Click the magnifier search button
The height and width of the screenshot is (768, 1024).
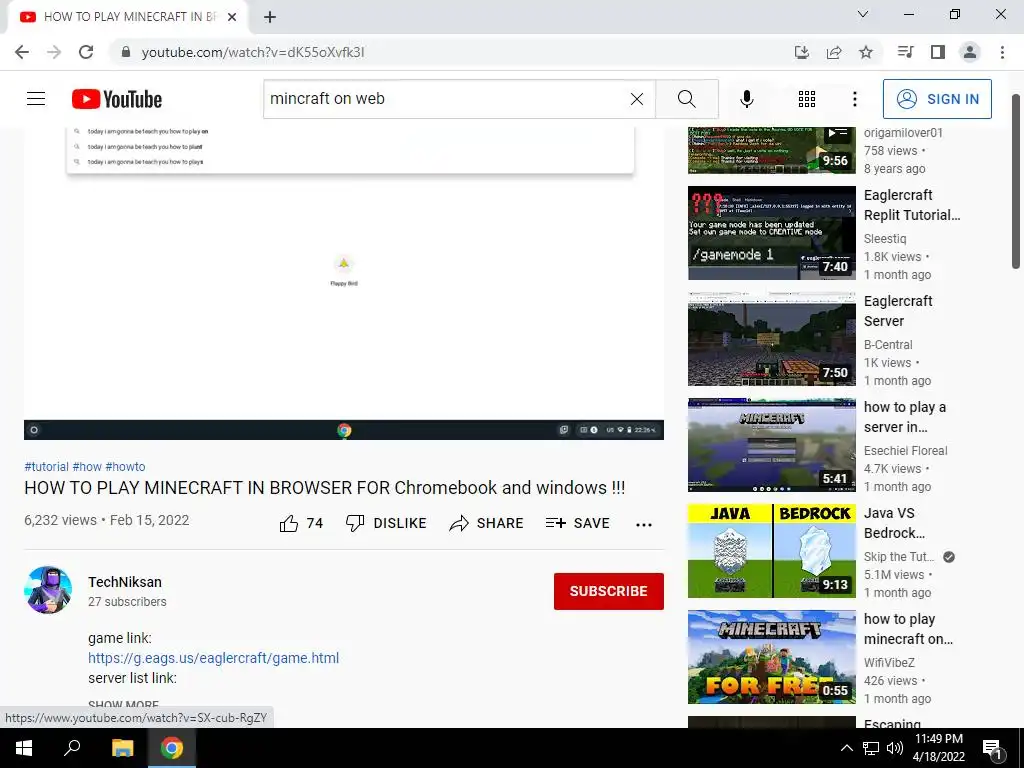click(687, 99)
